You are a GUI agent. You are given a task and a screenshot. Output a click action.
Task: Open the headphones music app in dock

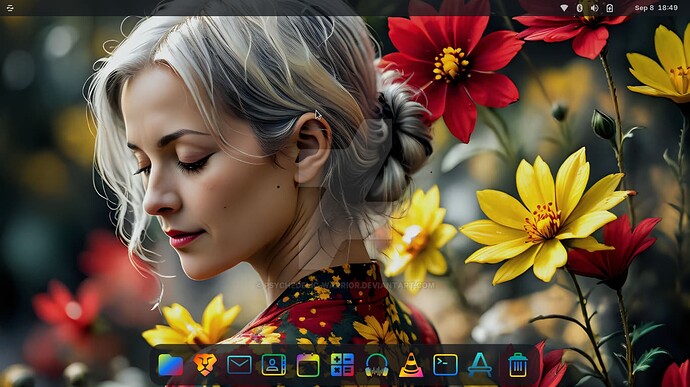377,365
